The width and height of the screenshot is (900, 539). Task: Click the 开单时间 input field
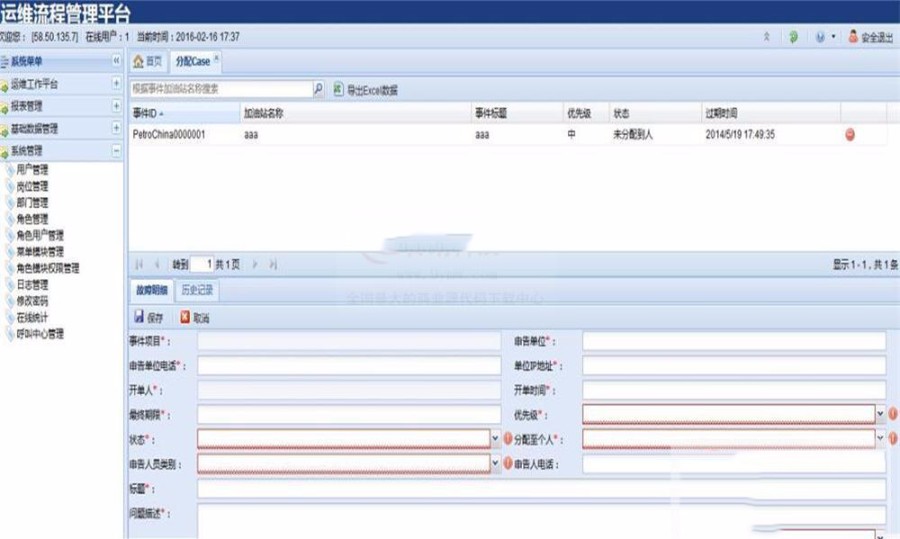[x=734, y=390]
